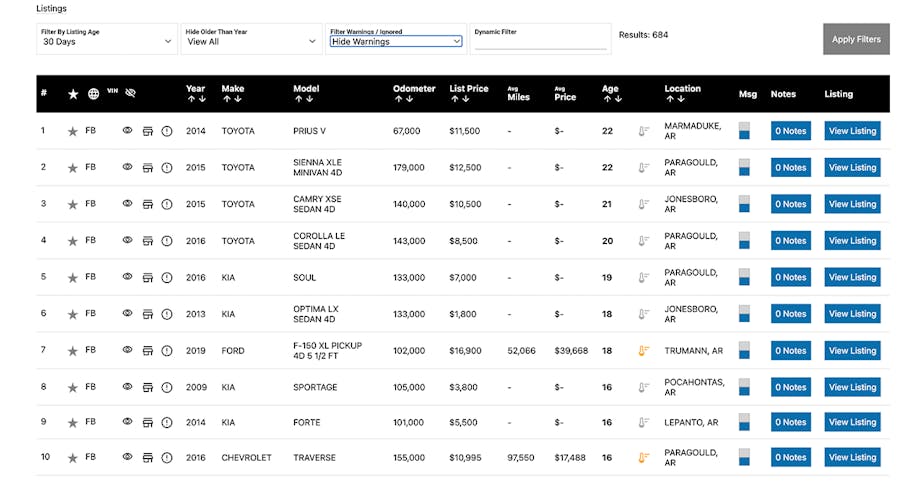
Task: Toggle the hidden-eye icon in the table header
Action: pyautogui.click(x=130, y=94)
